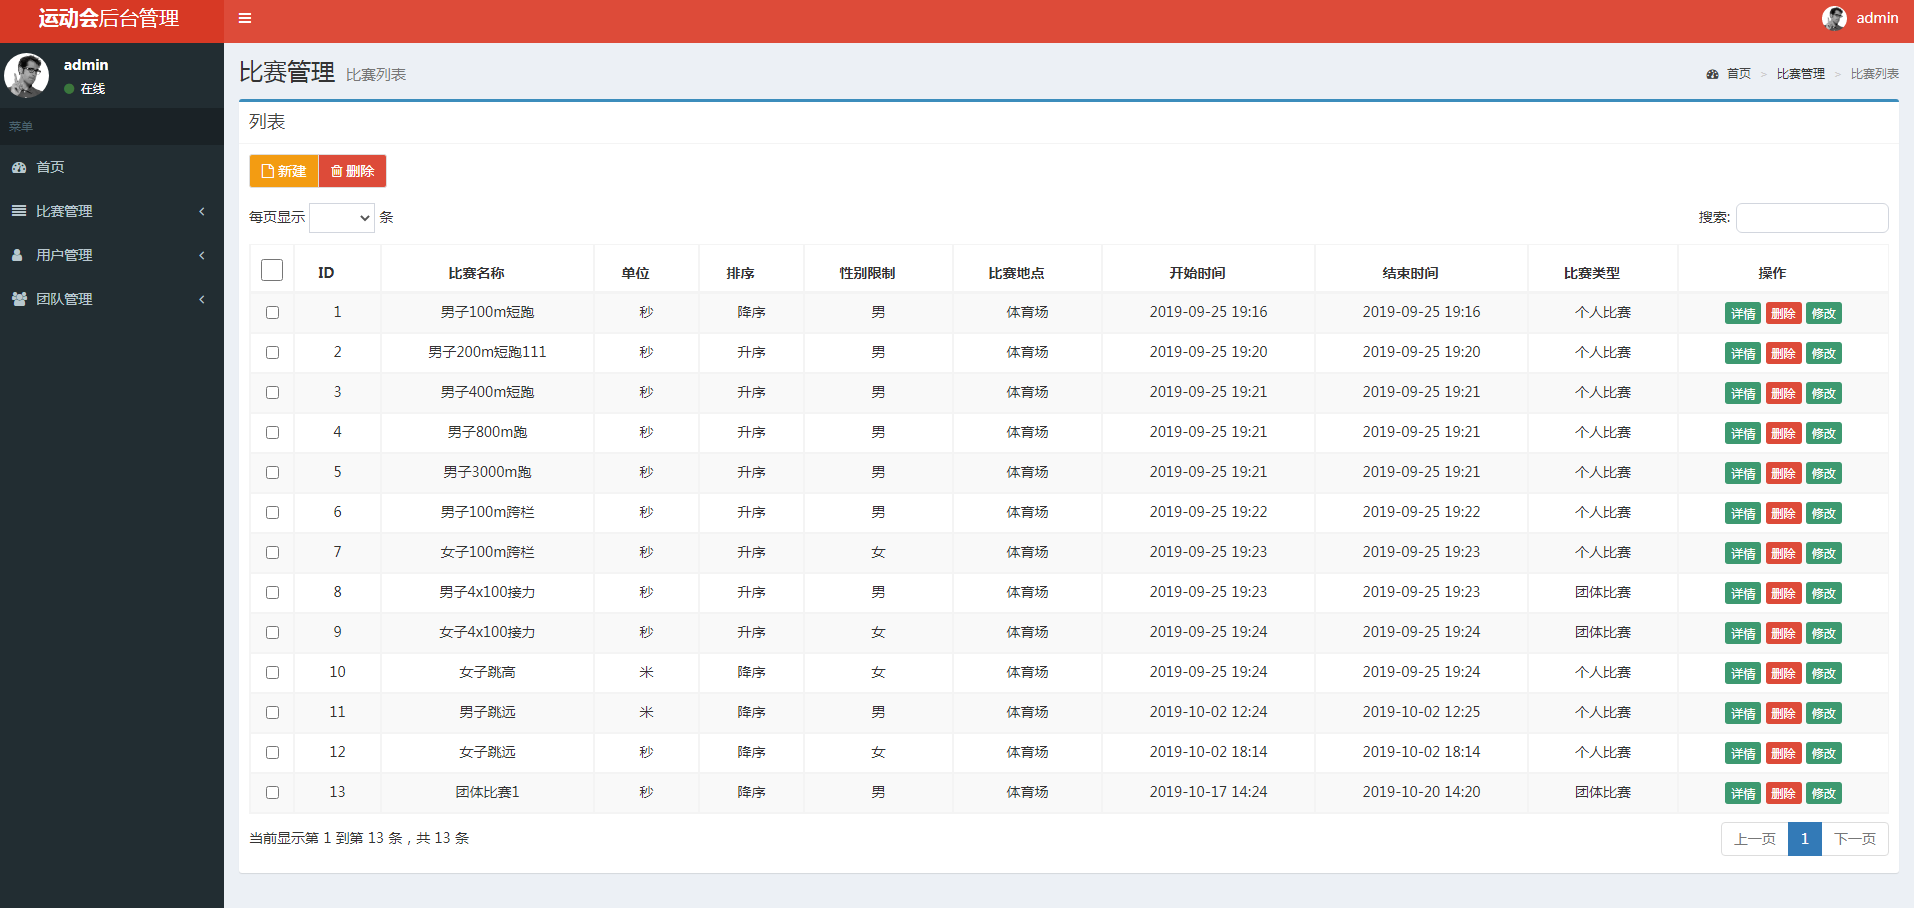
Task: Select the 2019-10-02 12:25 end time cell
Action: [1421, 712]
